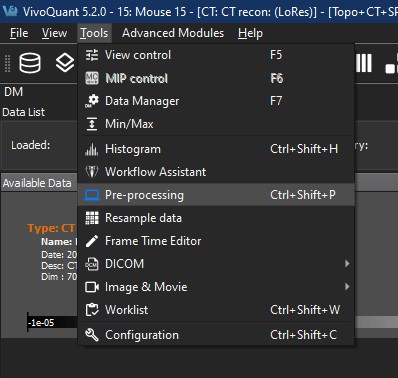Click the vertical bars toolbar icon

364,63
